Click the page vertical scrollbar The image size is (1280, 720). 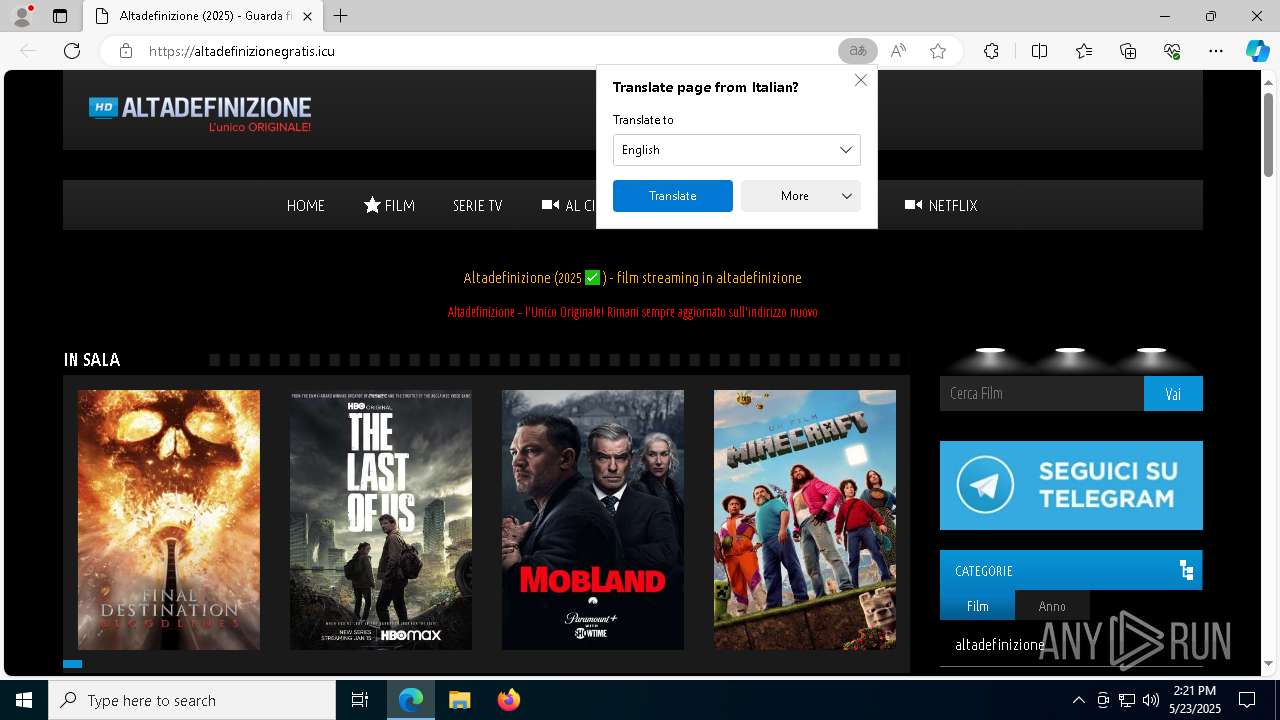(x=1268, y=134)
